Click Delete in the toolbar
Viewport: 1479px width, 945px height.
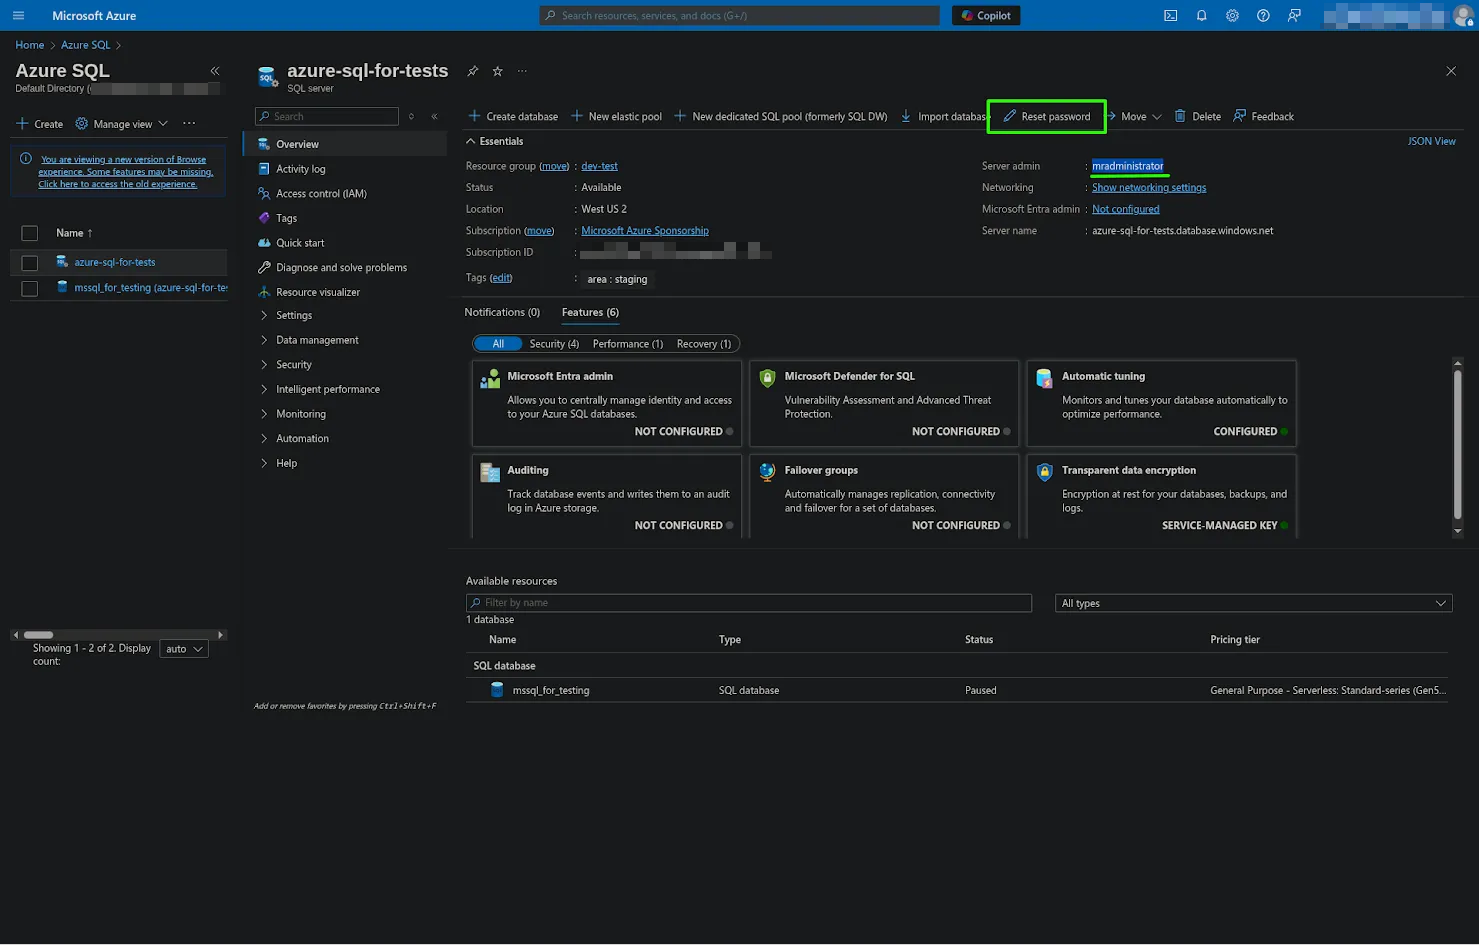pos(1197,116)
